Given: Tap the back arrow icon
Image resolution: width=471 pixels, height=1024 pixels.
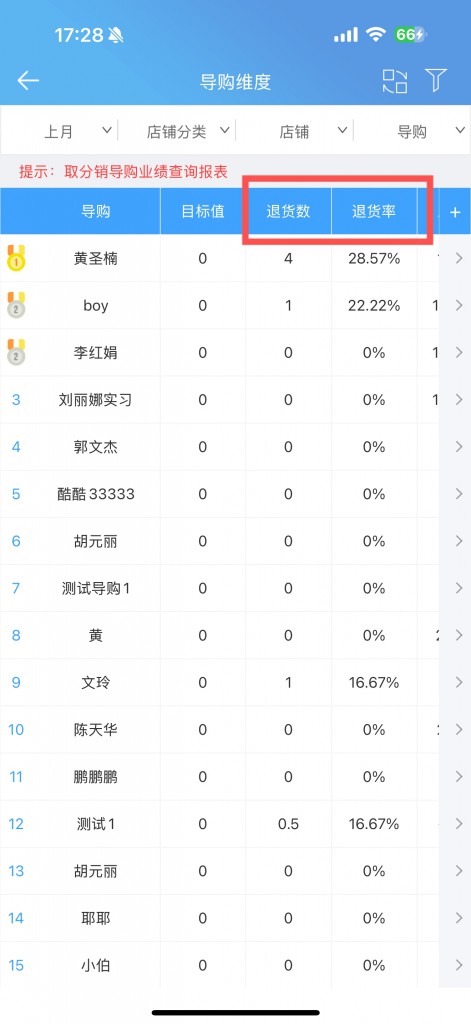Looking at the screenshot, I should point(28,81).
